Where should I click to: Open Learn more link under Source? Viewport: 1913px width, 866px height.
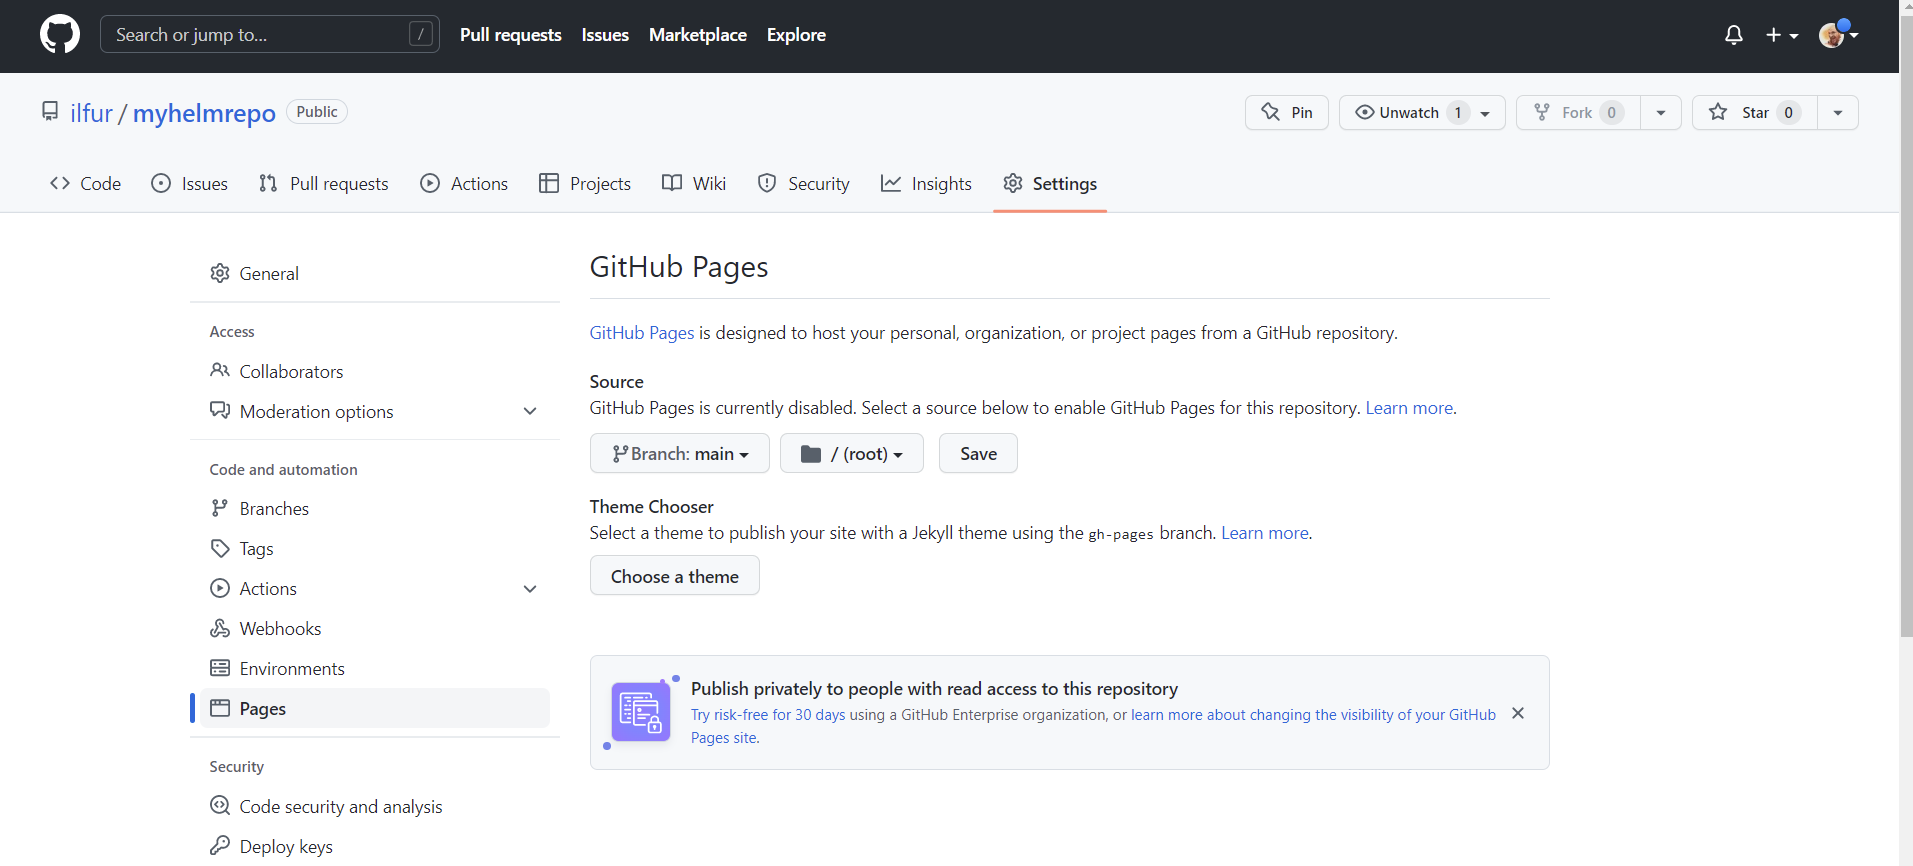coord(1409,408)
